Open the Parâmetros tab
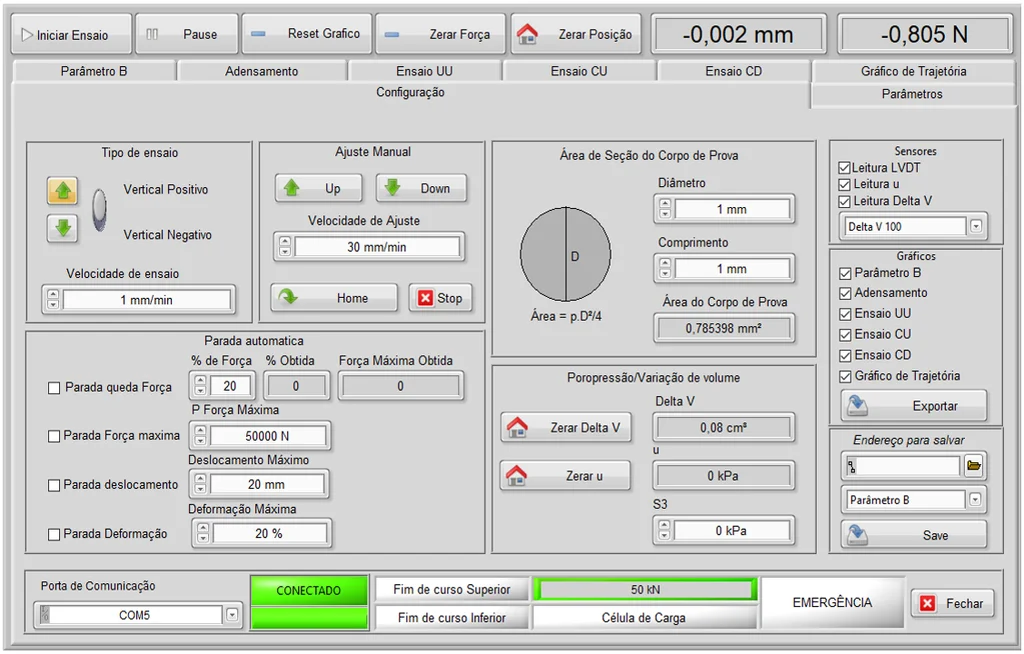This screenshot has width=1024, height=654. [x=912, y=94]
